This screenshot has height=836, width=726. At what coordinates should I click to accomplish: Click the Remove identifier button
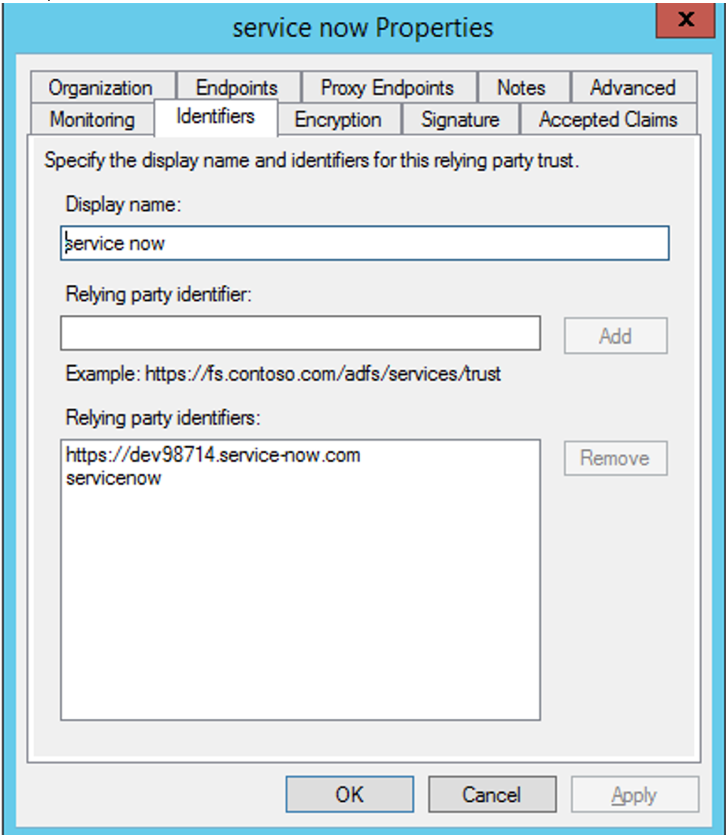(616, 458)
